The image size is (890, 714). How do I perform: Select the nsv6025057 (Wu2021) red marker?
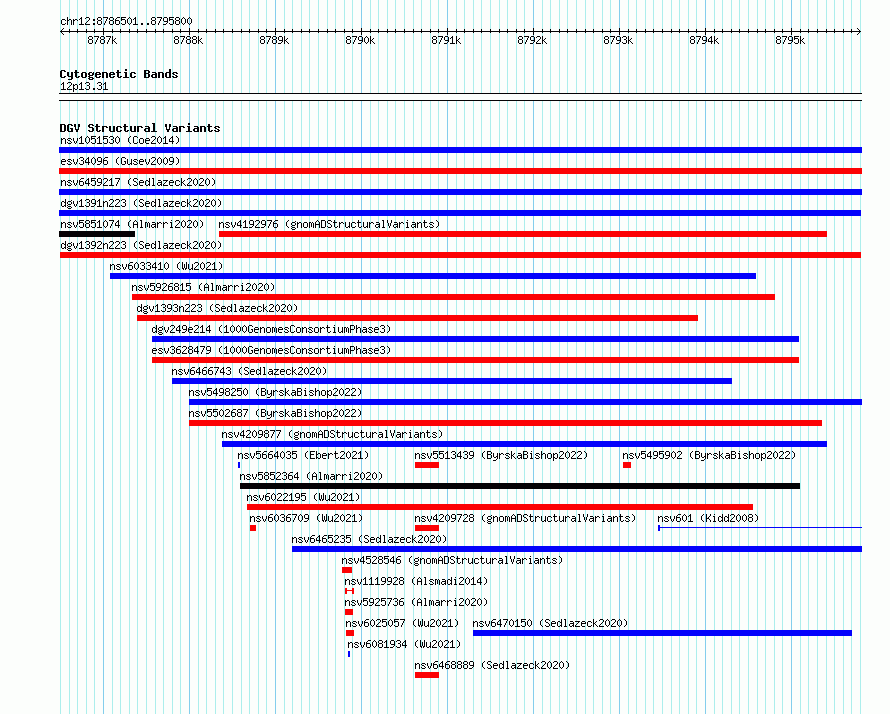[x=350, y=633]
